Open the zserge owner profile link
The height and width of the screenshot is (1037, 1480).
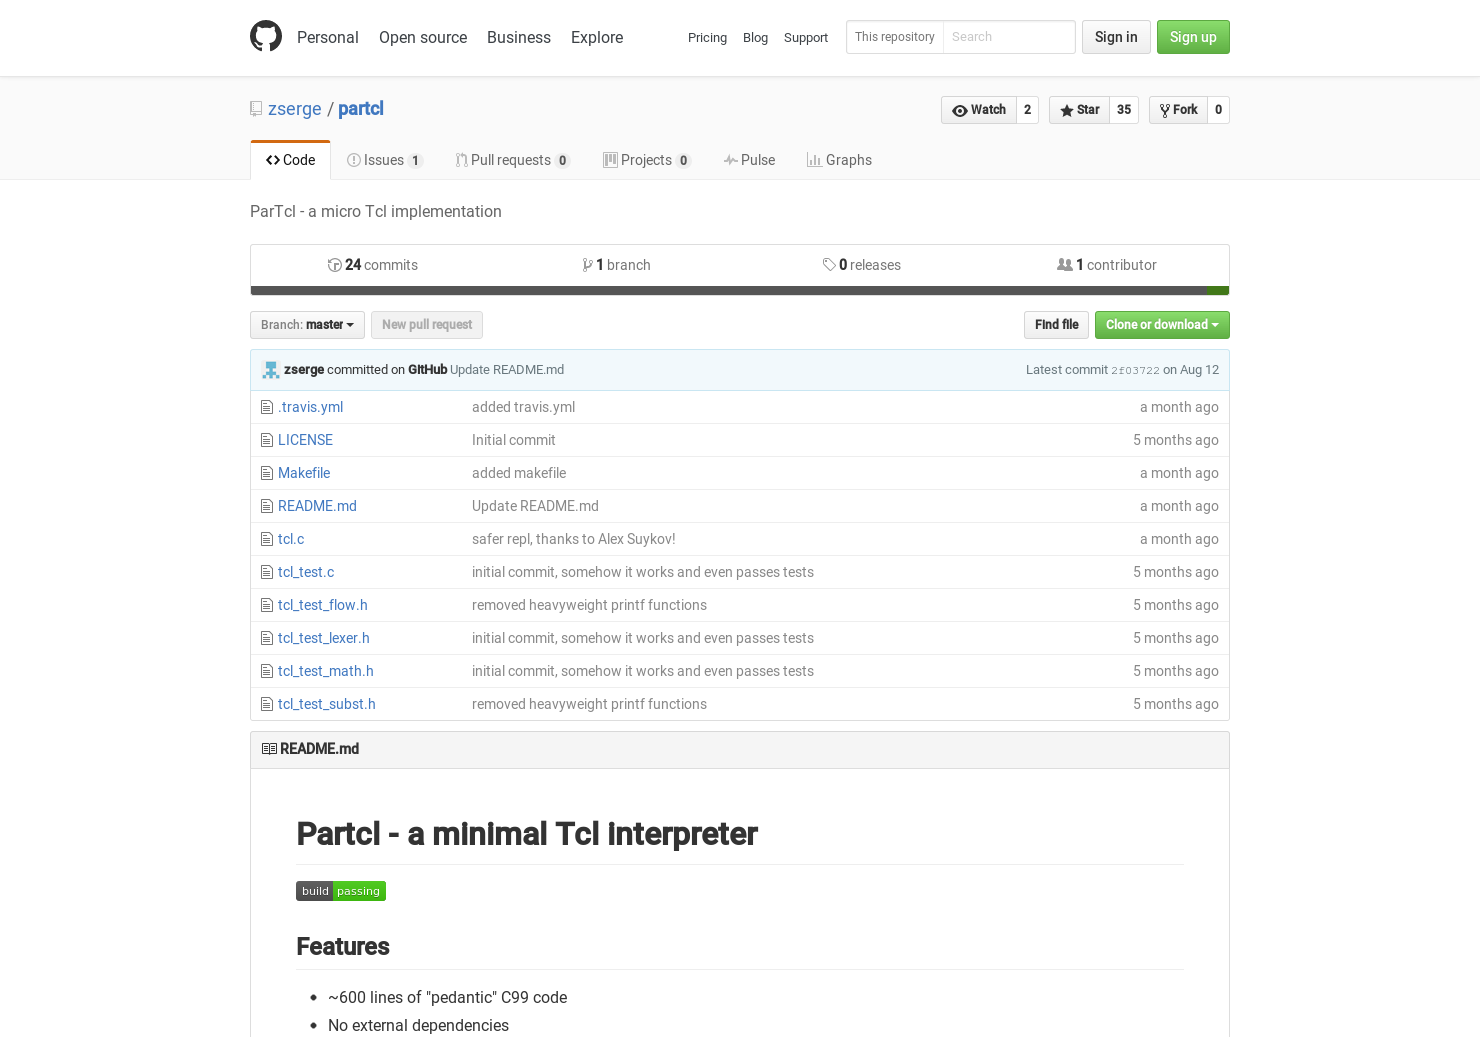(295, 109)
